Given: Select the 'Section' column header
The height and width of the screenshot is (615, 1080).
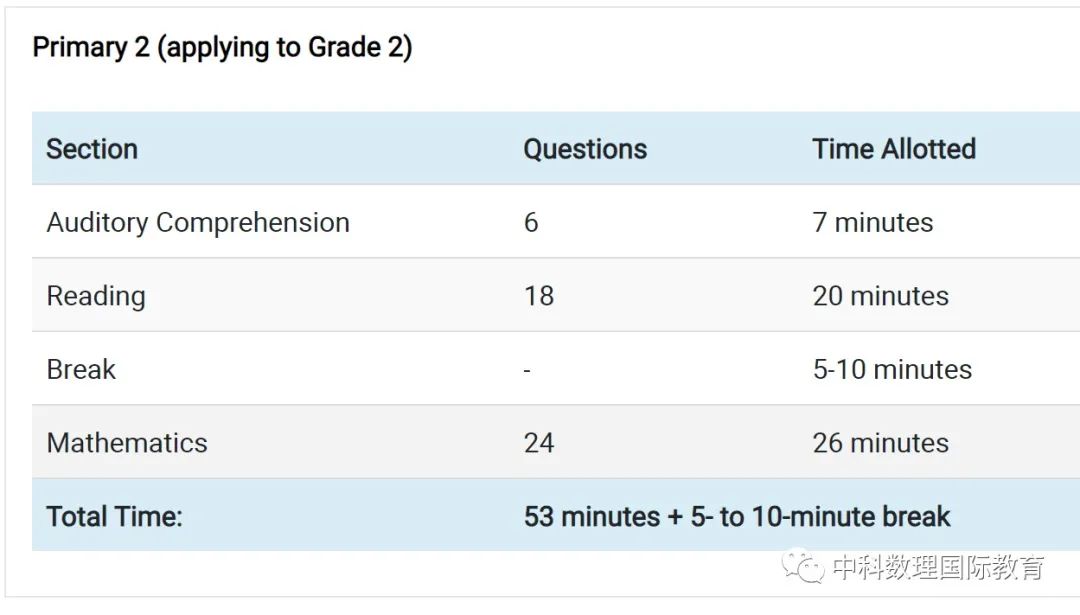Looking at the screenshot, I should click(x=92, y=149).
